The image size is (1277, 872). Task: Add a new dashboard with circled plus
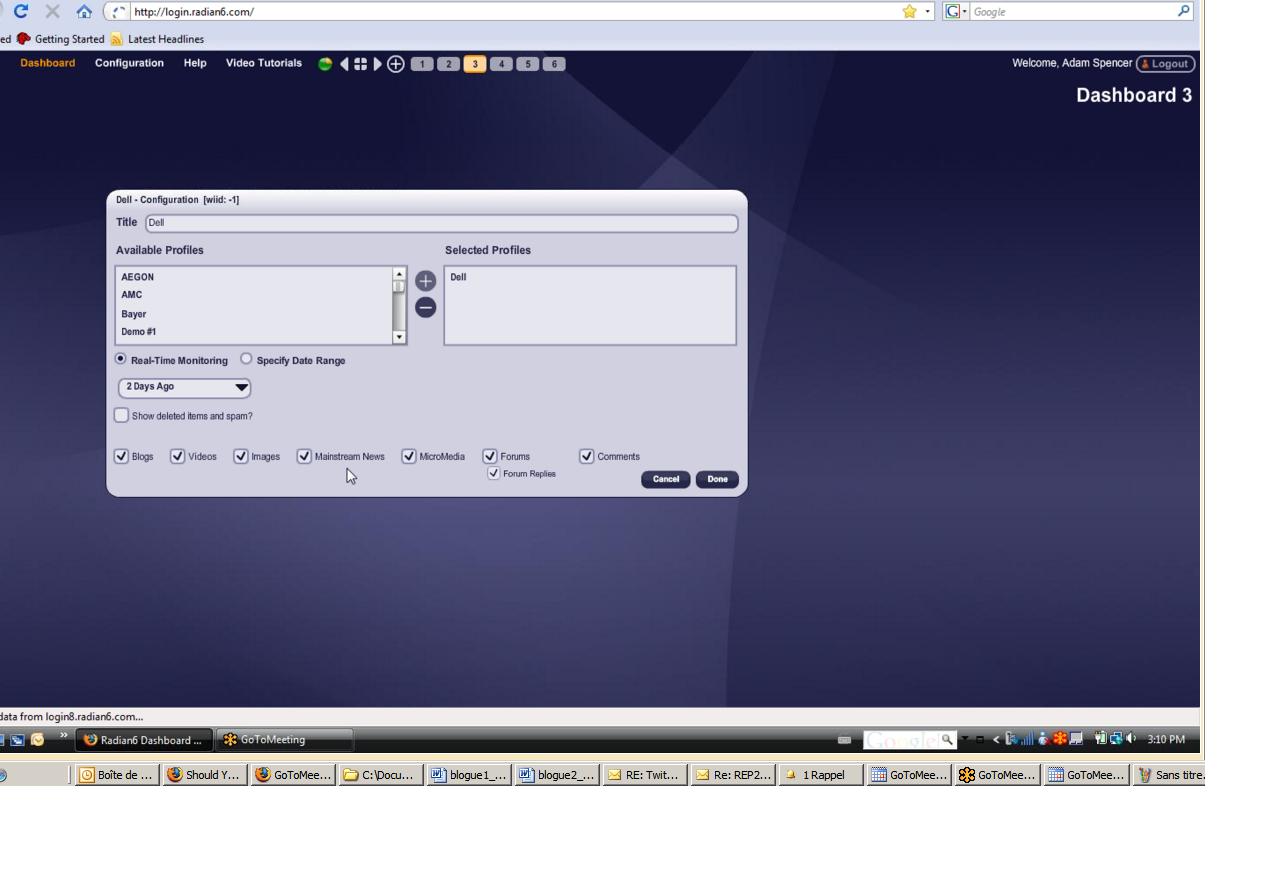click(x=396, y=64)
